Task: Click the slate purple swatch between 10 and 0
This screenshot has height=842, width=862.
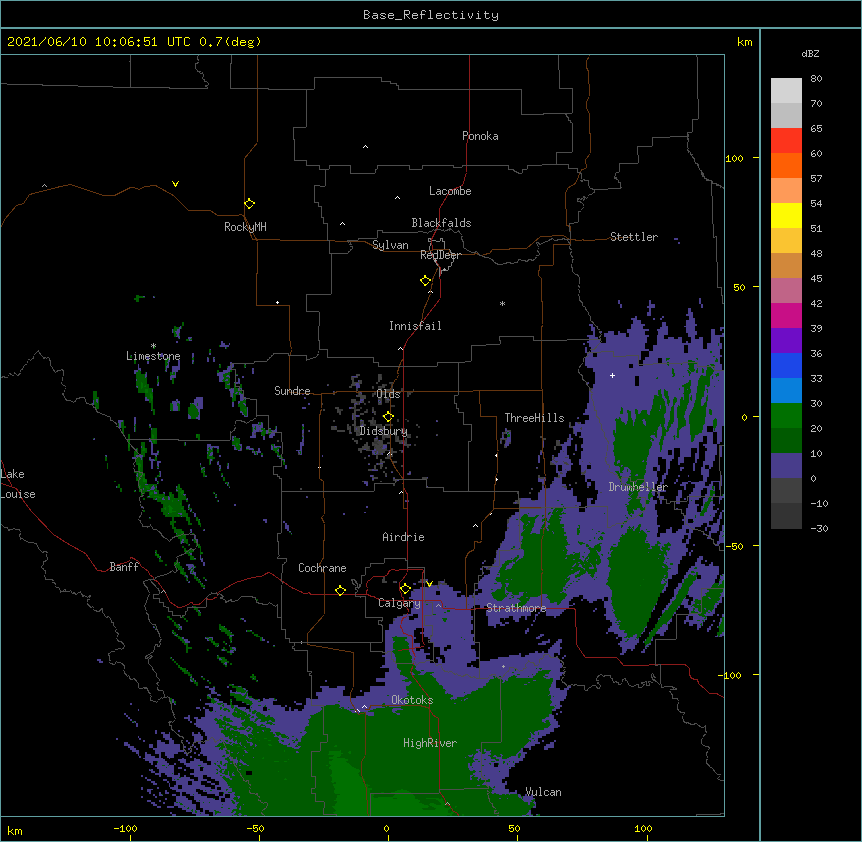Action: 786,466
